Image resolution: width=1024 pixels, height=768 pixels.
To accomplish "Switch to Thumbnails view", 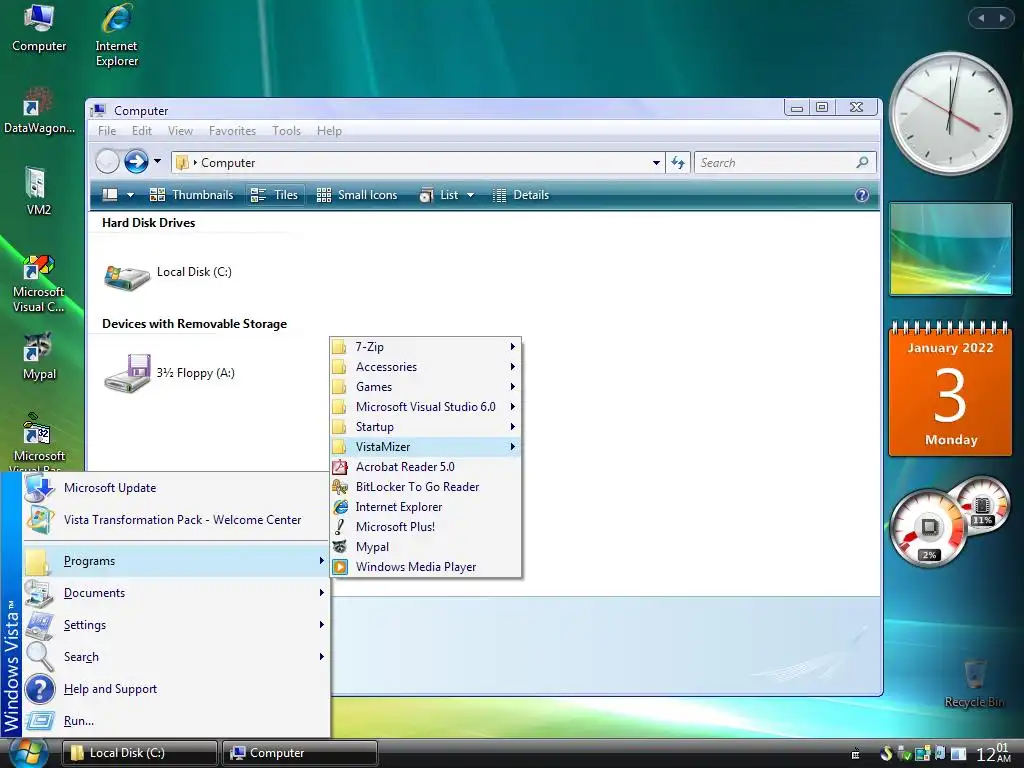I will click(191, 195).
